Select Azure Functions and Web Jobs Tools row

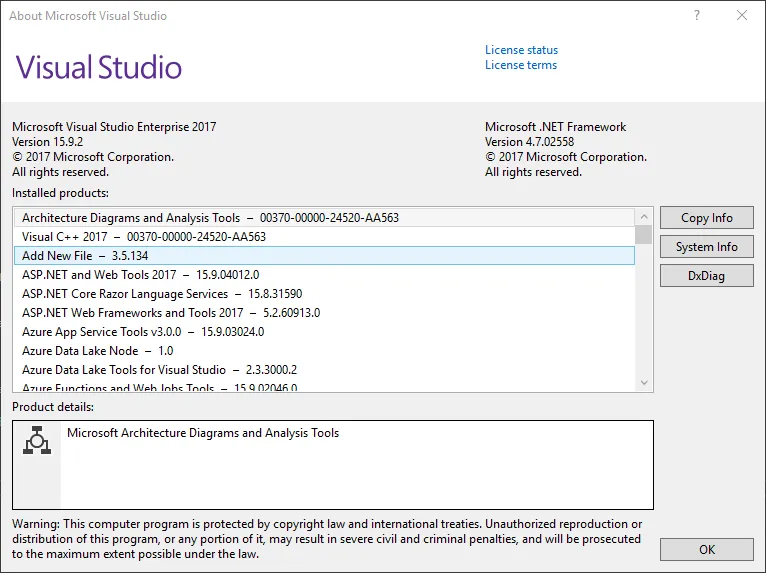click(x=324, y=386)
